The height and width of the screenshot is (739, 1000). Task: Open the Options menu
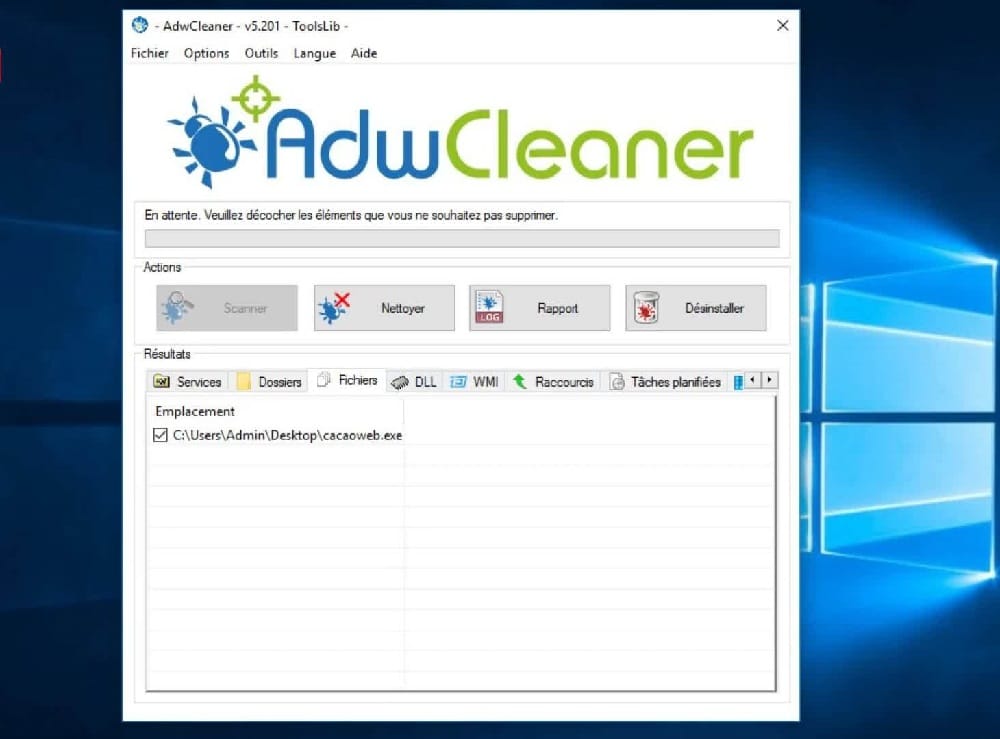206,54
